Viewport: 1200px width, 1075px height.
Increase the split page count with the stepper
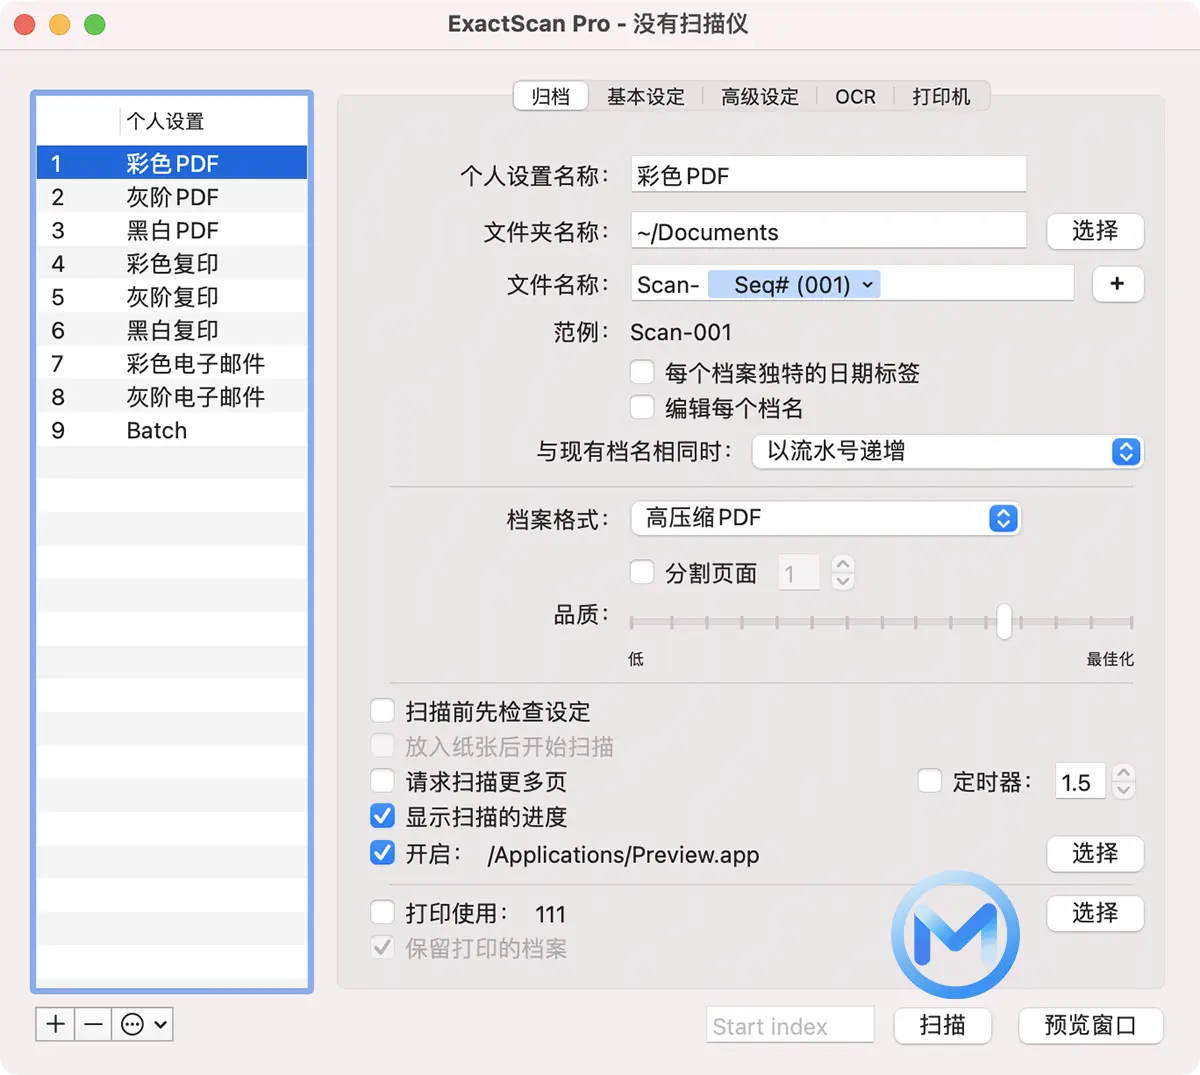[843, 564]
